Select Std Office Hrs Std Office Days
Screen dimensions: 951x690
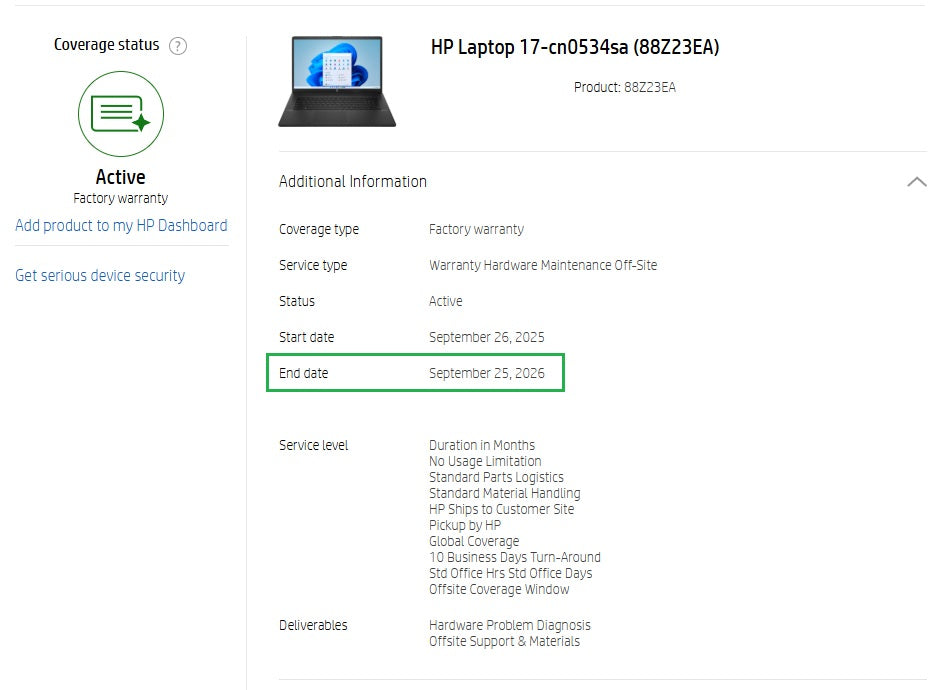[x=510, y=574]
